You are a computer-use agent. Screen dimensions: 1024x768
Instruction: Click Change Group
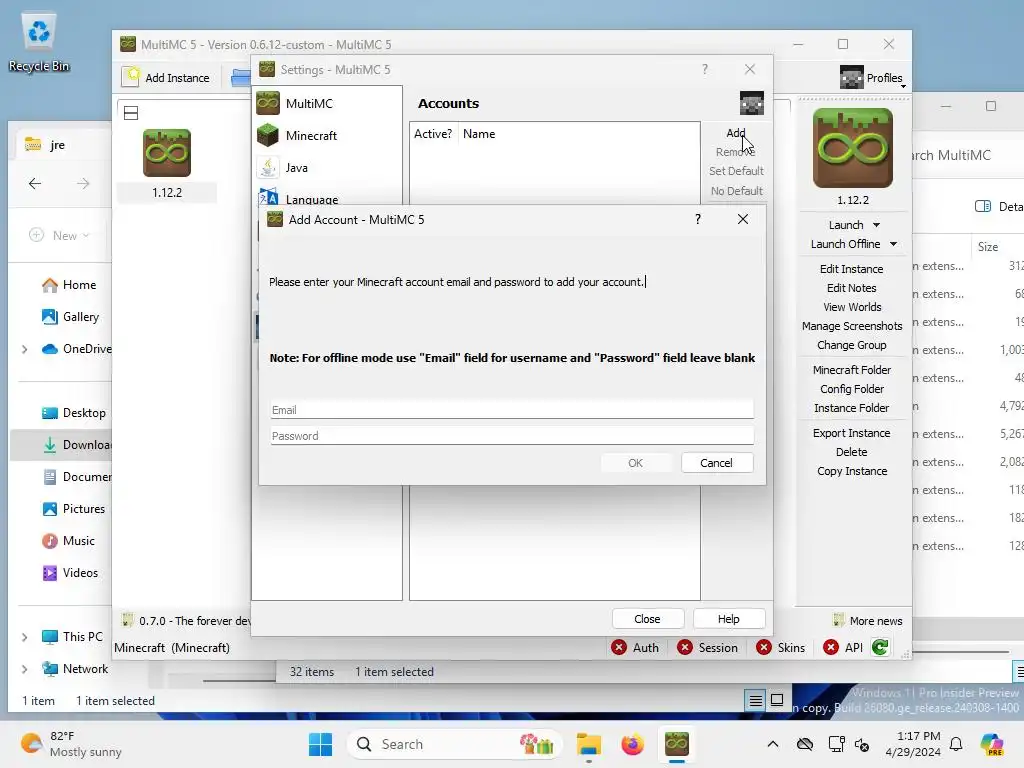point(852,344)
